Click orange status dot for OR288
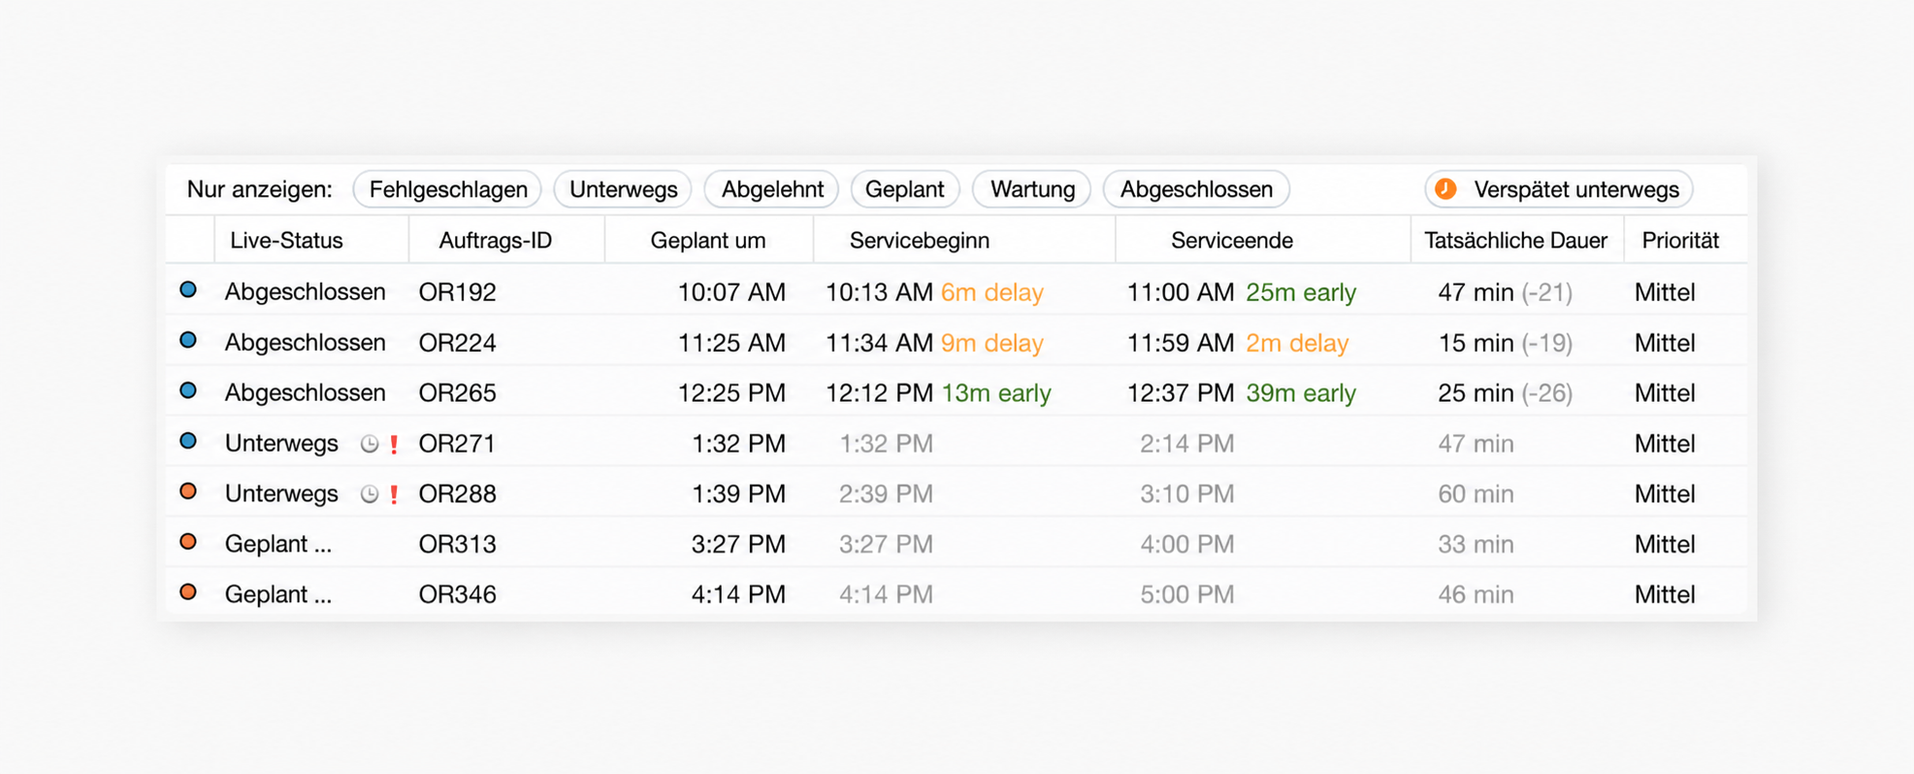Screen dimensions: 1914x774 pyautogui.click(x=188, y=491)
